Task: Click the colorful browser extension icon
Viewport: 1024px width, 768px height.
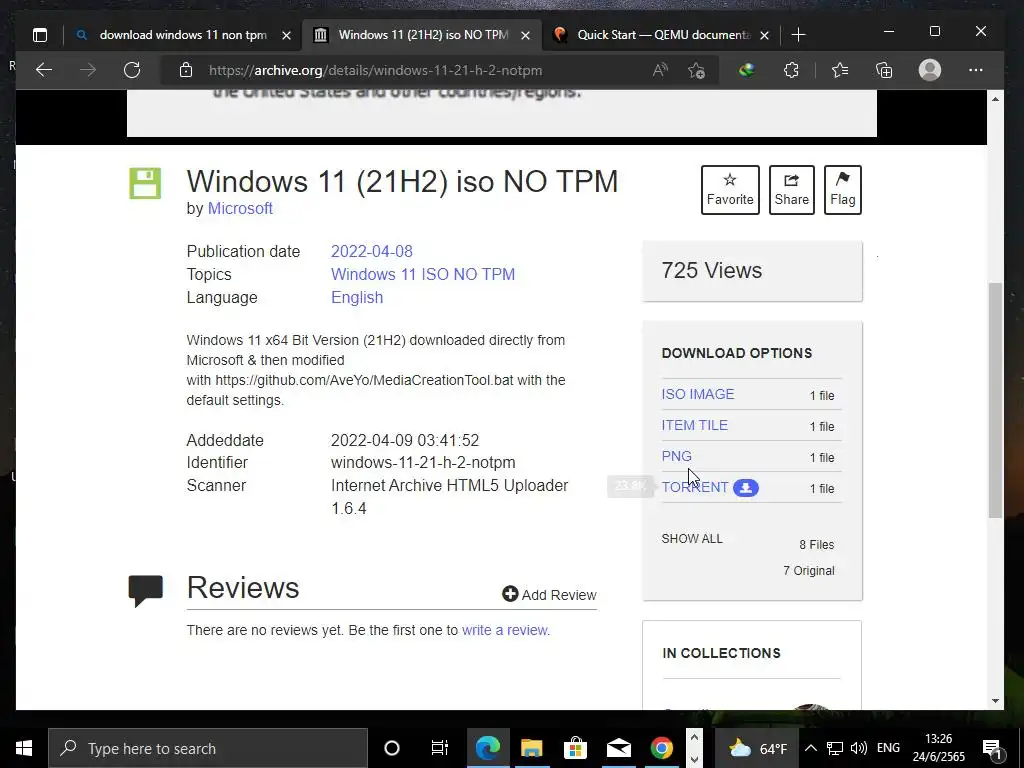Action: coord(746,70)
